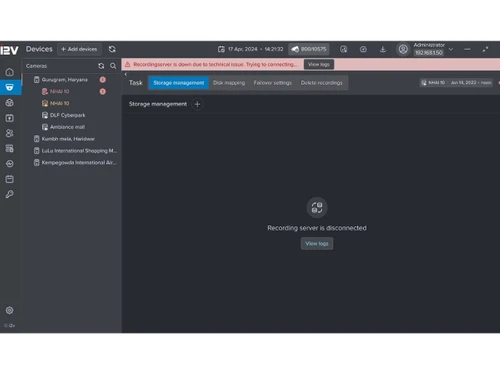Click the Administrator profile avatar
Image resolution: width=500 pixels, height=375 pixels.
(403, 49)
